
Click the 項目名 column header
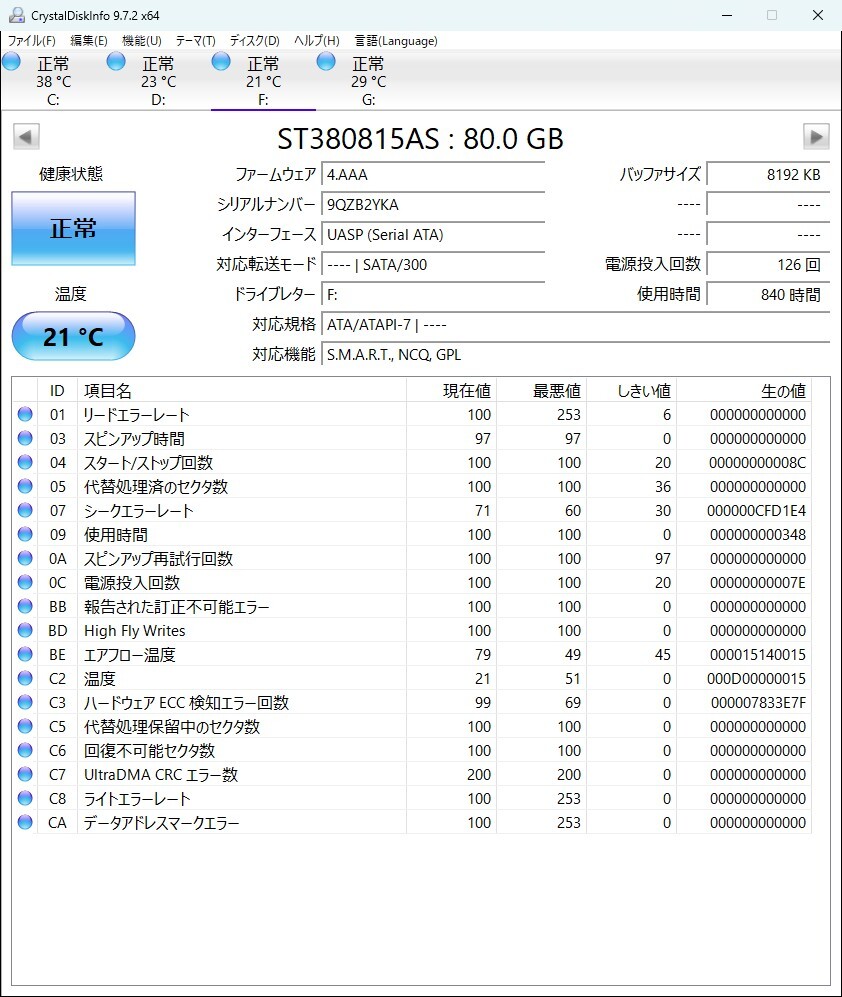pyautogui.click(x=242, y=390)
